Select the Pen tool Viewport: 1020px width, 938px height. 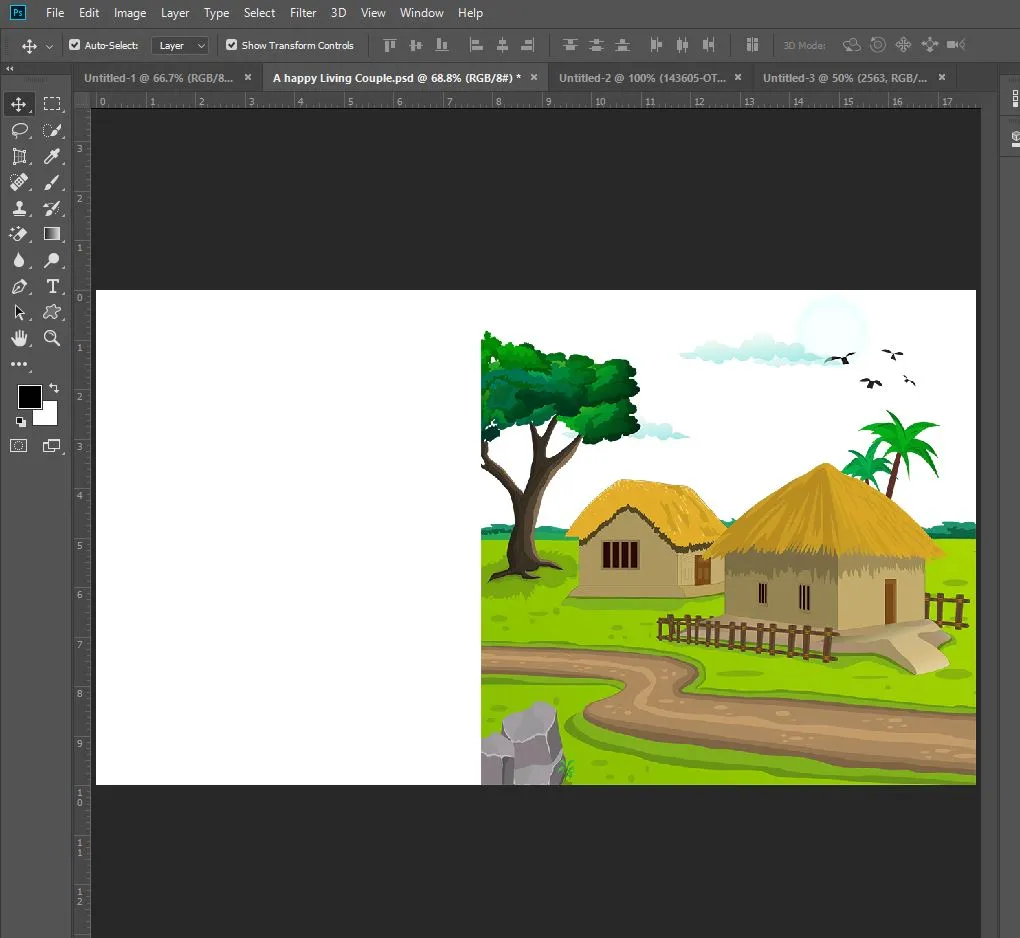(19, 286)
